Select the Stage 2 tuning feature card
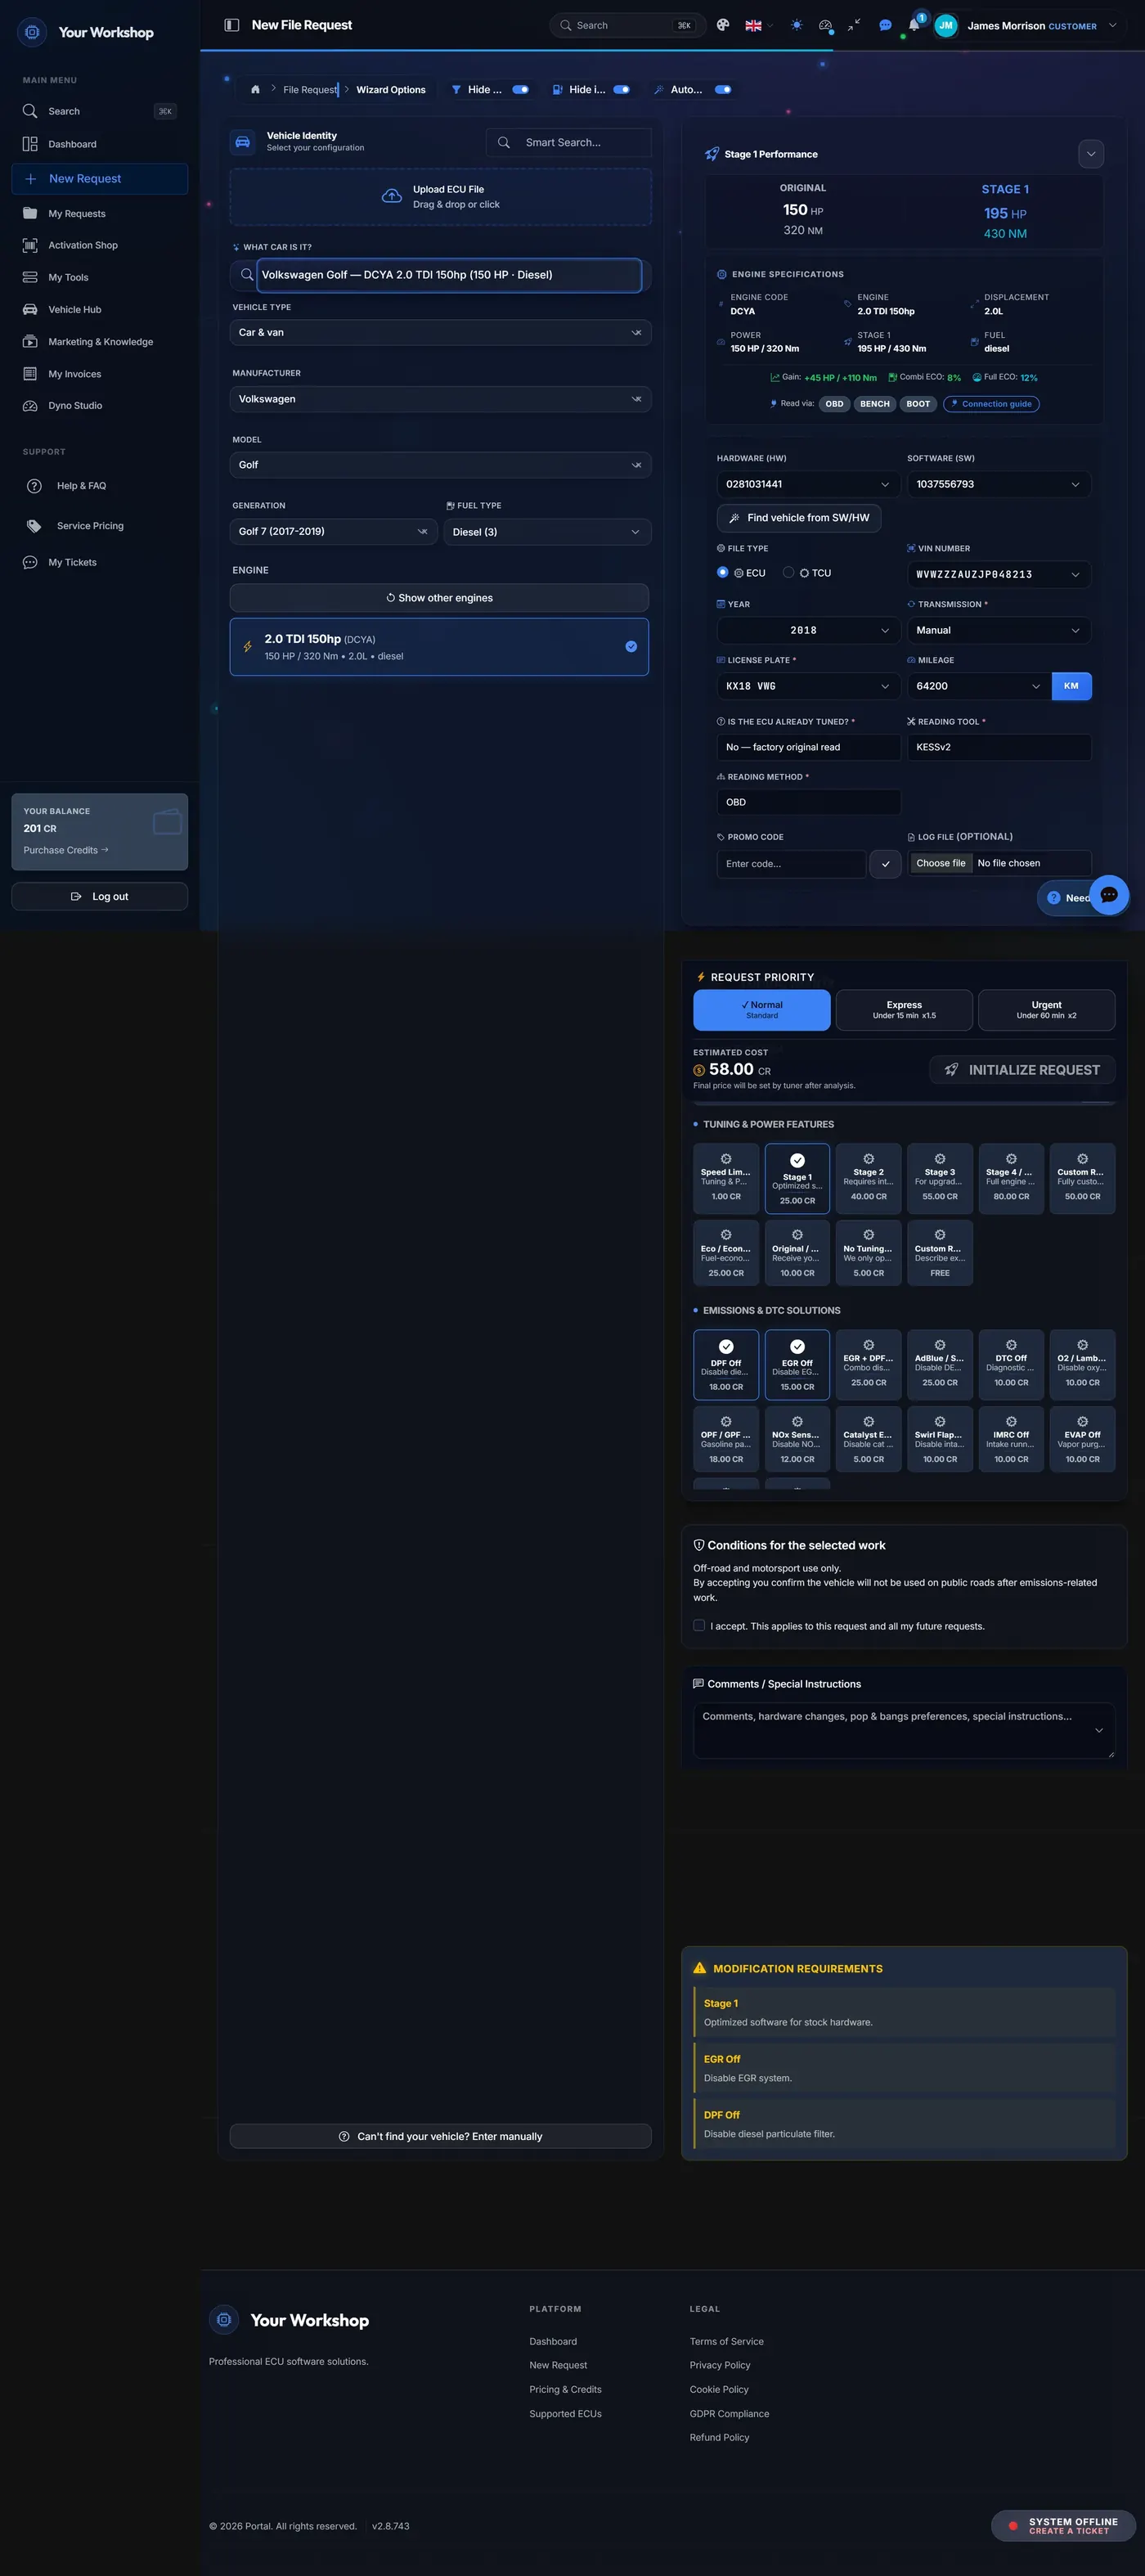The height and width of the screenshot is (2576, 1145). point(868,1178)
